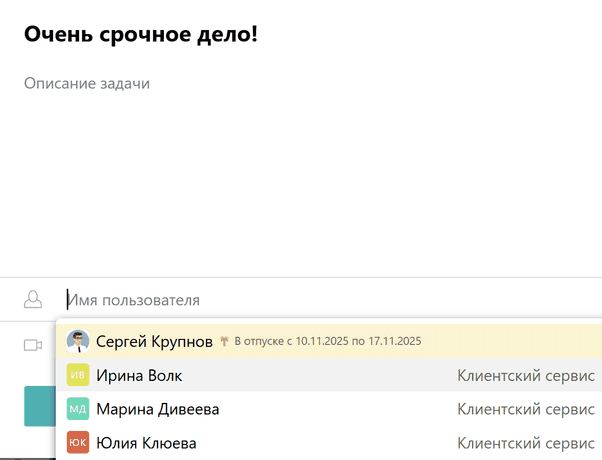This screenshot has height=460, width=602.
Task: Click the orange ЮК avatar badge
Action: [78, 442]
